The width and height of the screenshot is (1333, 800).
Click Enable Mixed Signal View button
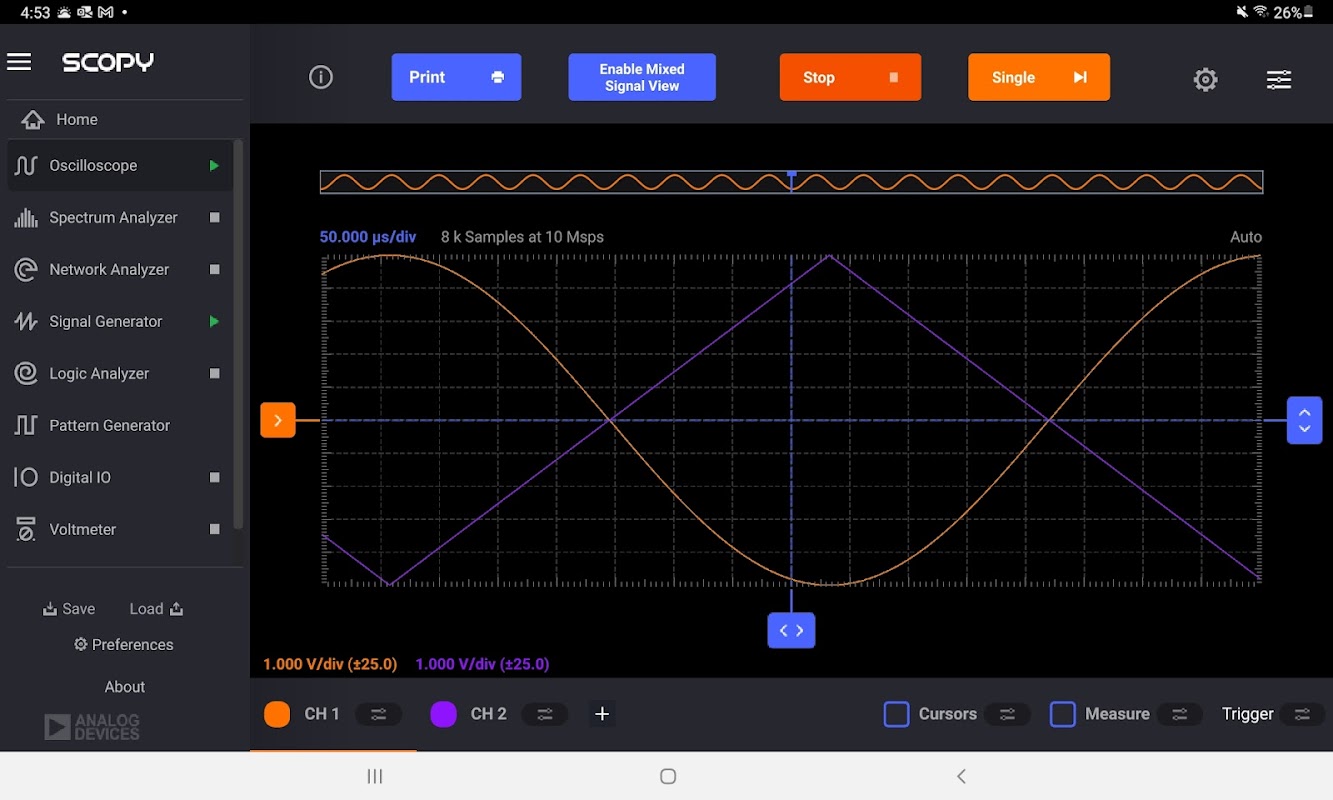click(x=642, y=77)
